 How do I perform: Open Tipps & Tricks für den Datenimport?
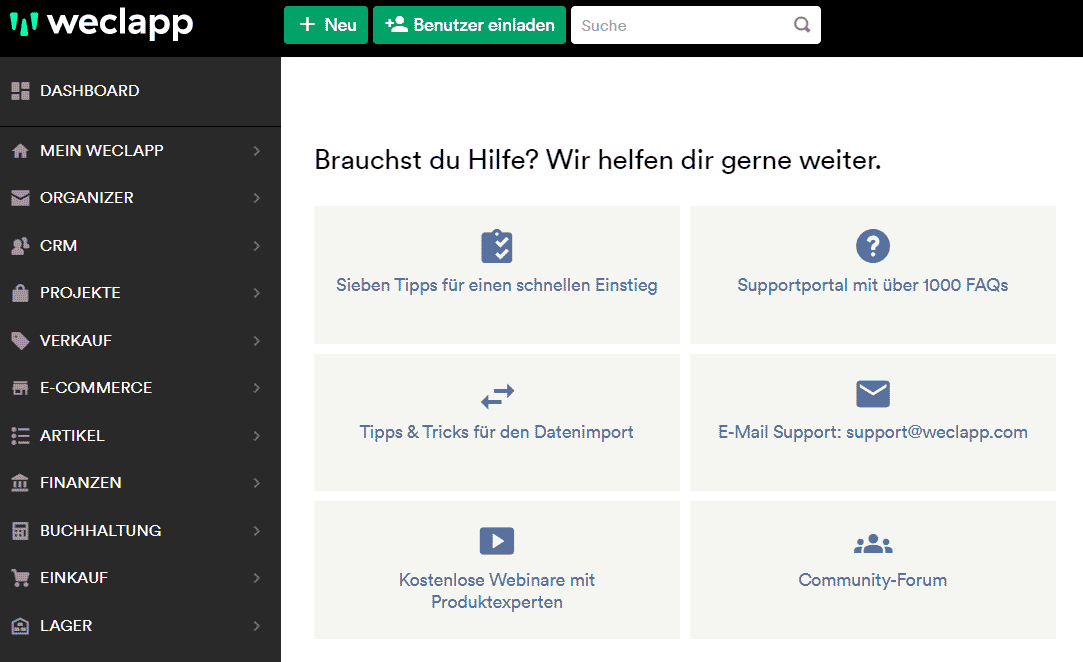(497, 422)
